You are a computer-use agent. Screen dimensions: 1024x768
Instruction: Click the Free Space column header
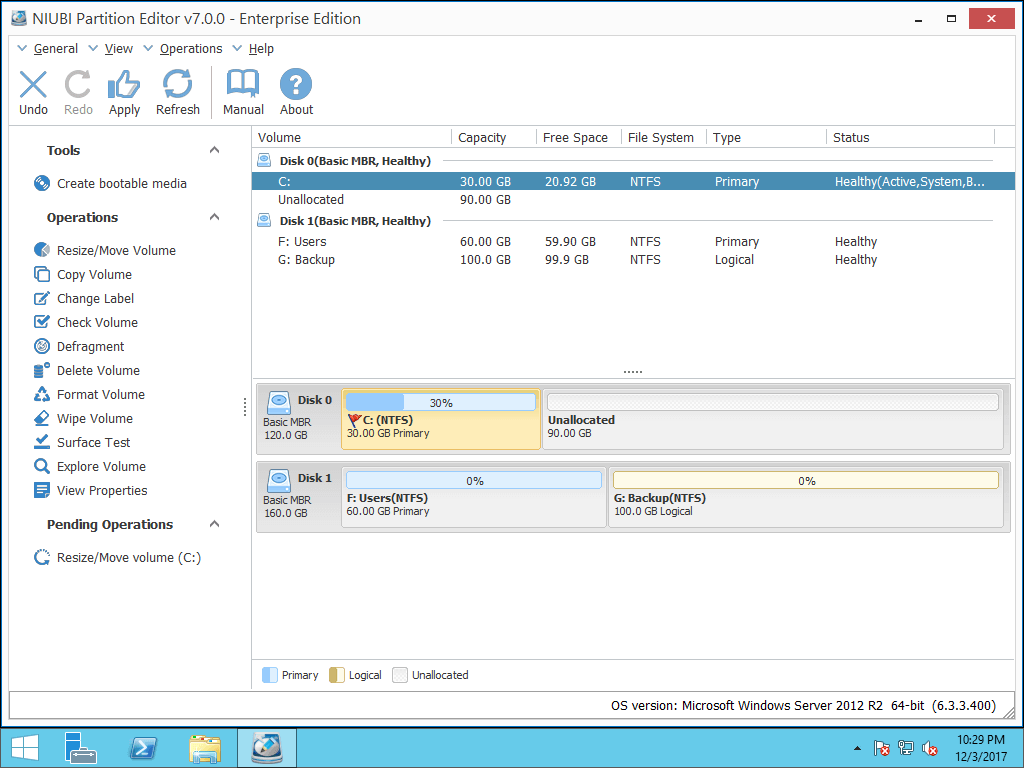point(579,137)
